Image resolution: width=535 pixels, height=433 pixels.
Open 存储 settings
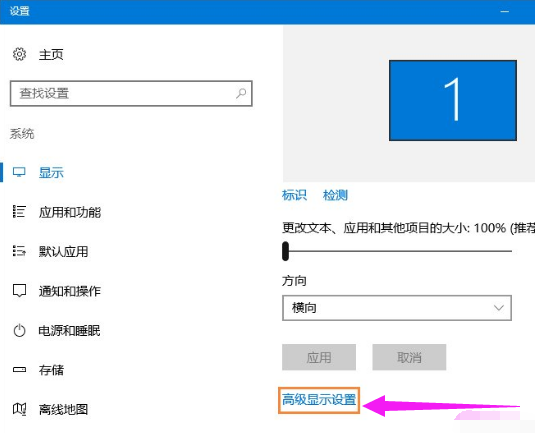[x=51, y=370]
